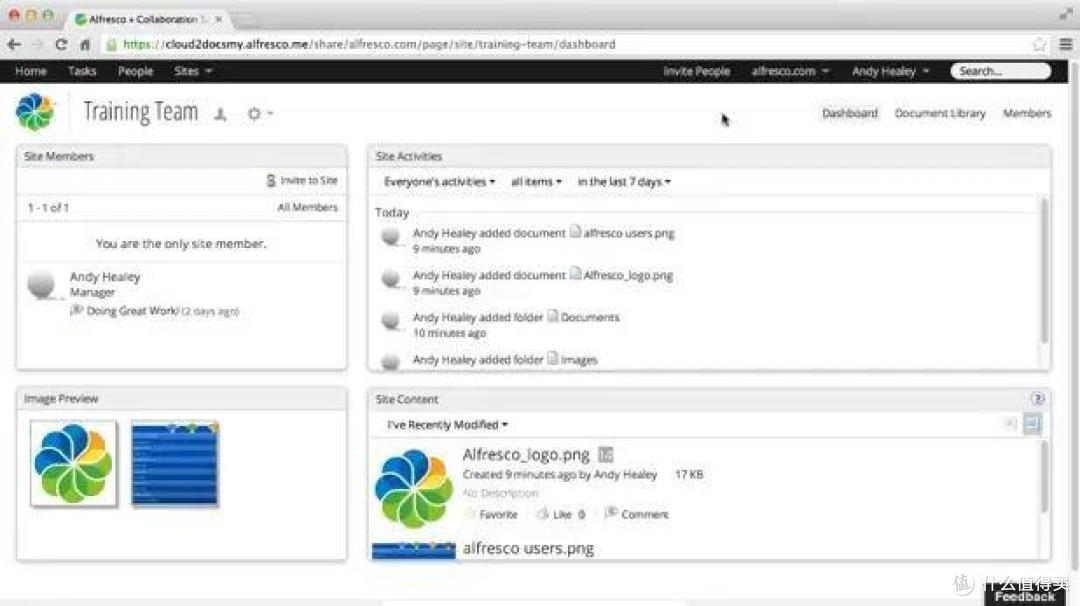Switch to the Dashboard tab

(x=849, y=113)
